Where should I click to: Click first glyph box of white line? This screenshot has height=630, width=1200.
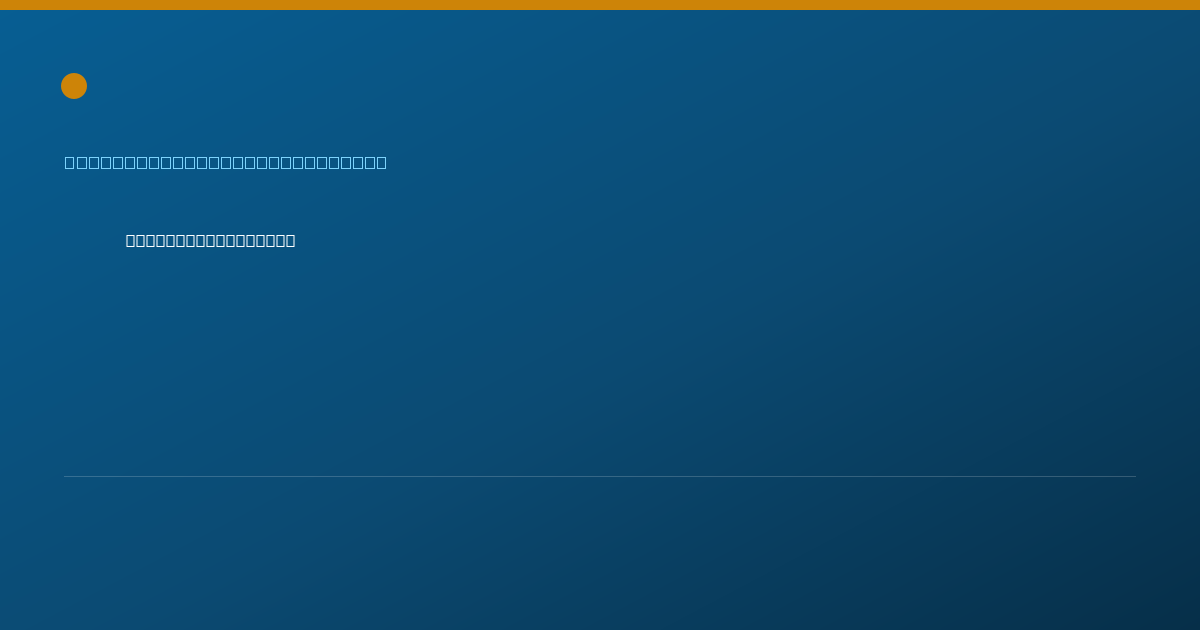(131, 240)
